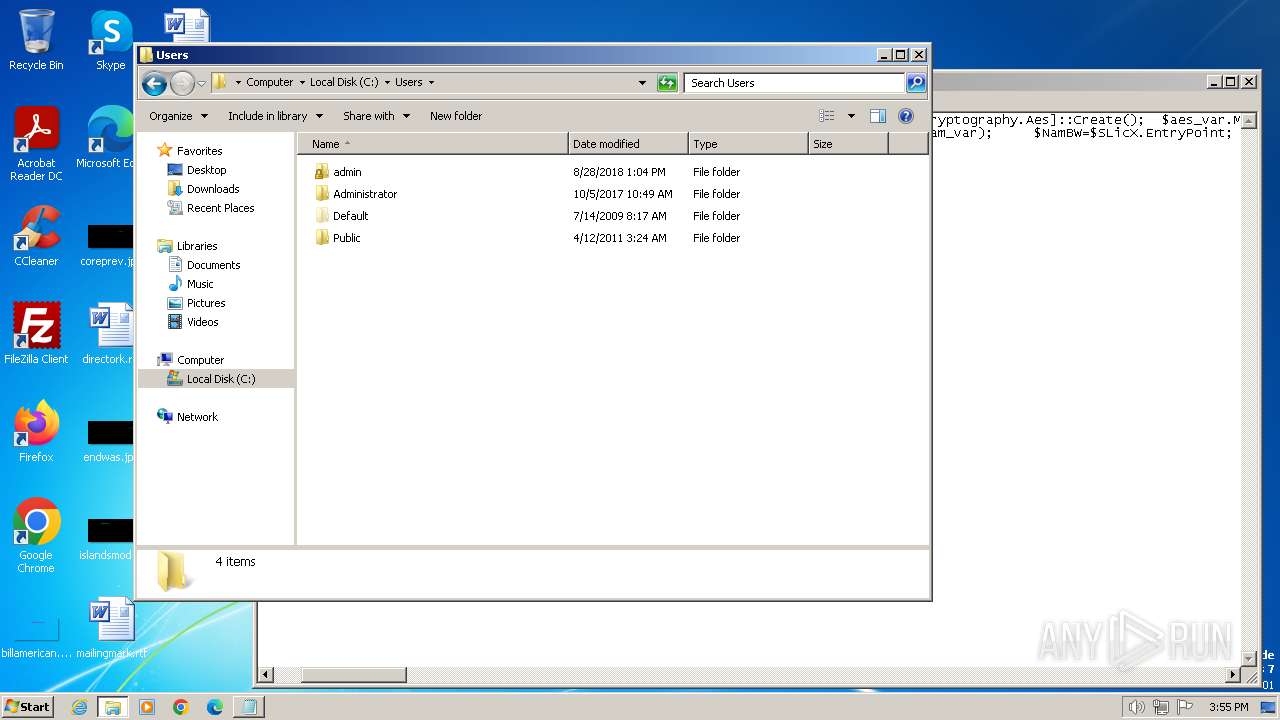Open Acrobat Reader DC shortcut
Viewport: 1280px width, 720px height.
[36, 144]
